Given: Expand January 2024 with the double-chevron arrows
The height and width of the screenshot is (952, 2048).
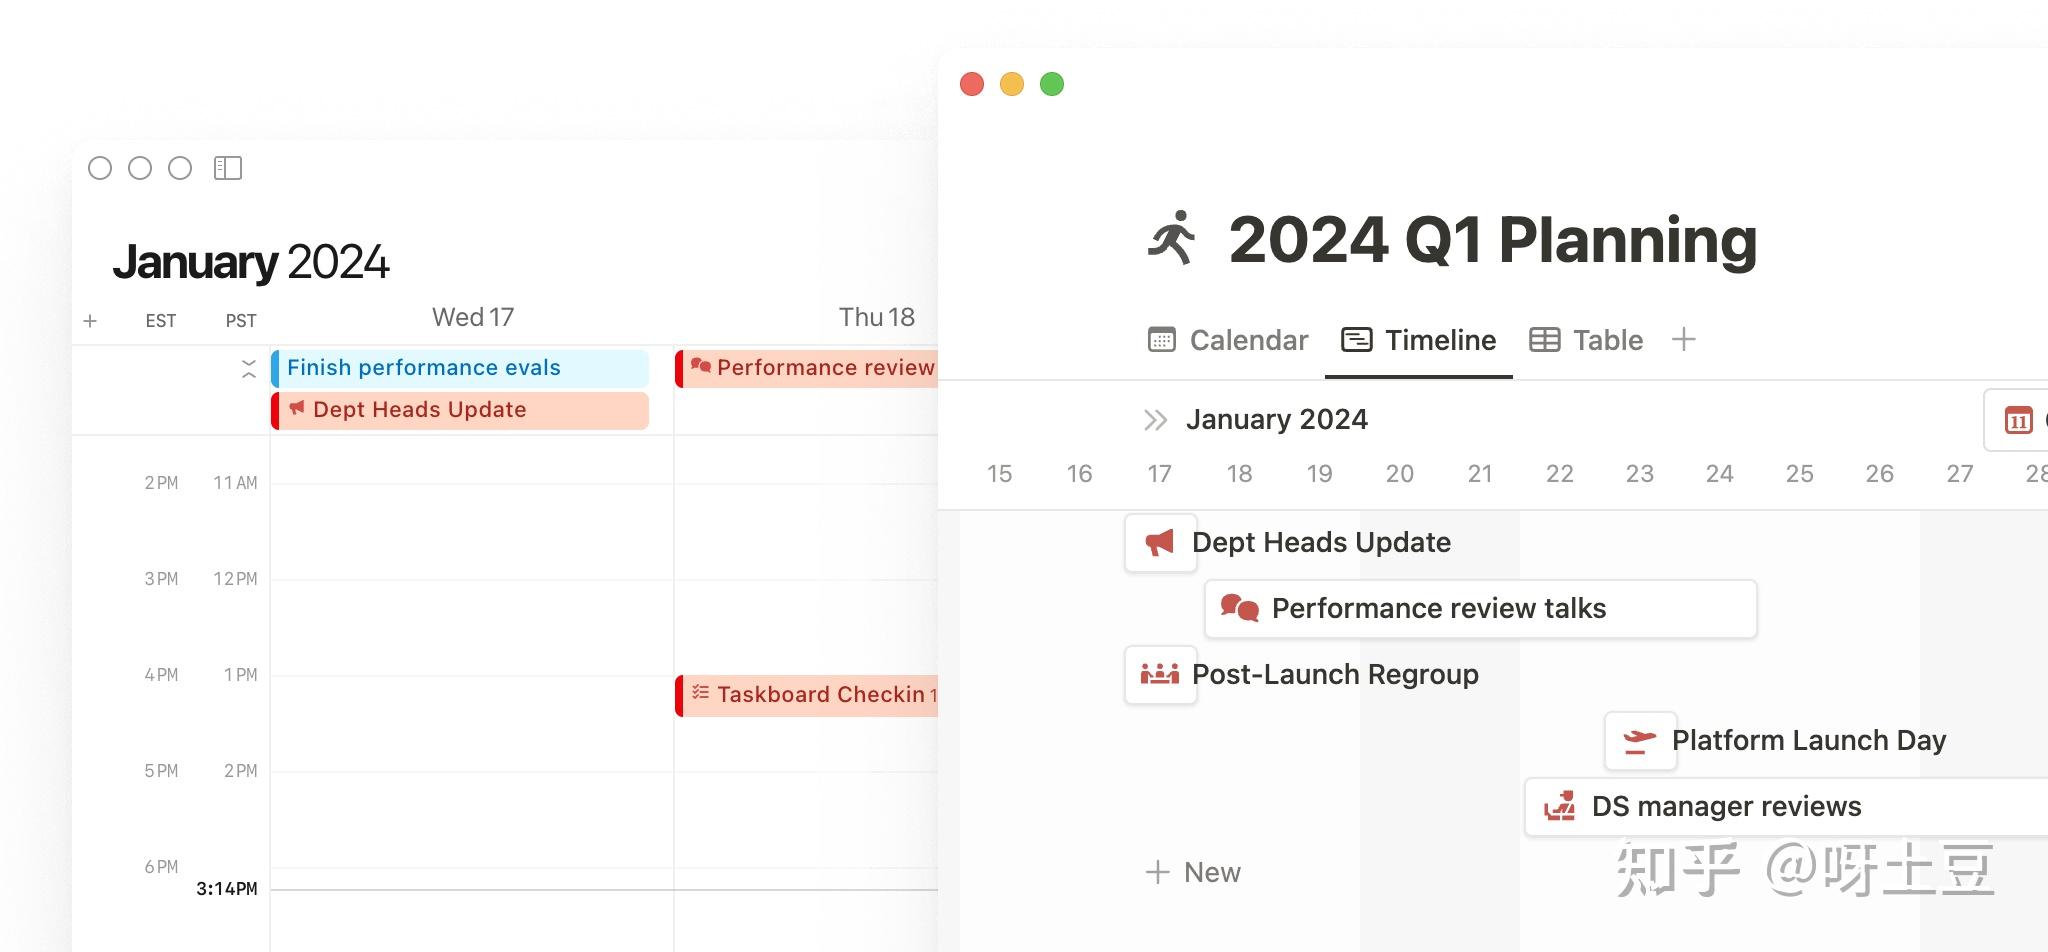Looking at the screenshot, I should pyautogui.click(x=1155, y=420).
